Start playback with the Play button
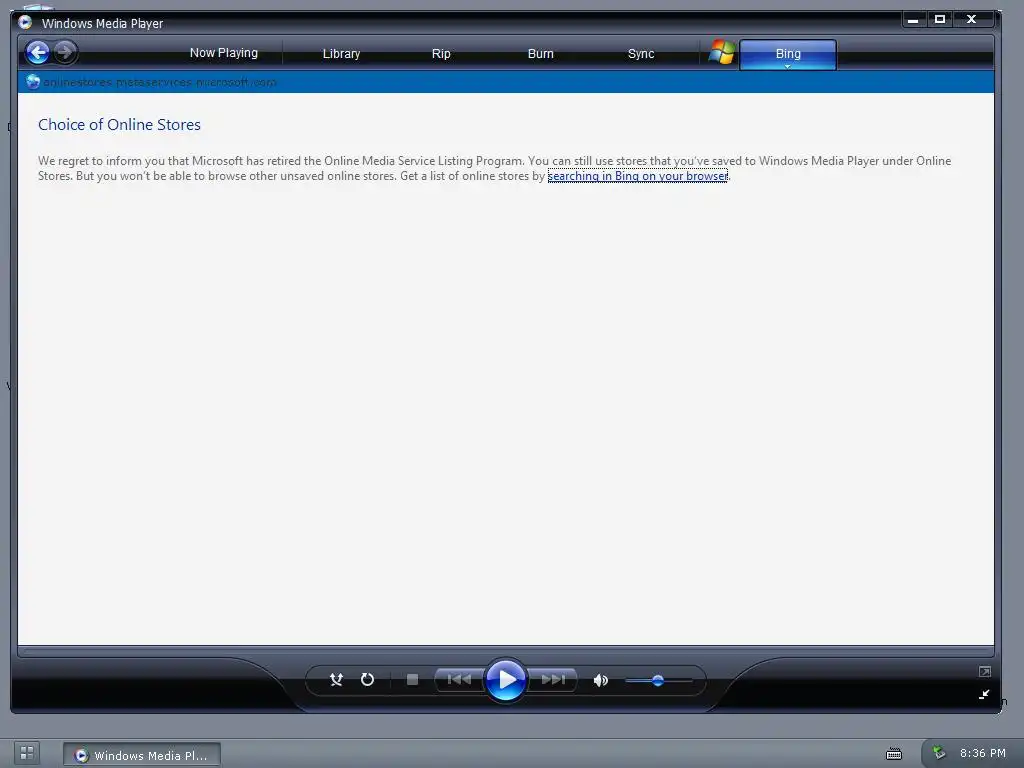This screenshot has width=1024, height=768. click(x=505, y=680)
